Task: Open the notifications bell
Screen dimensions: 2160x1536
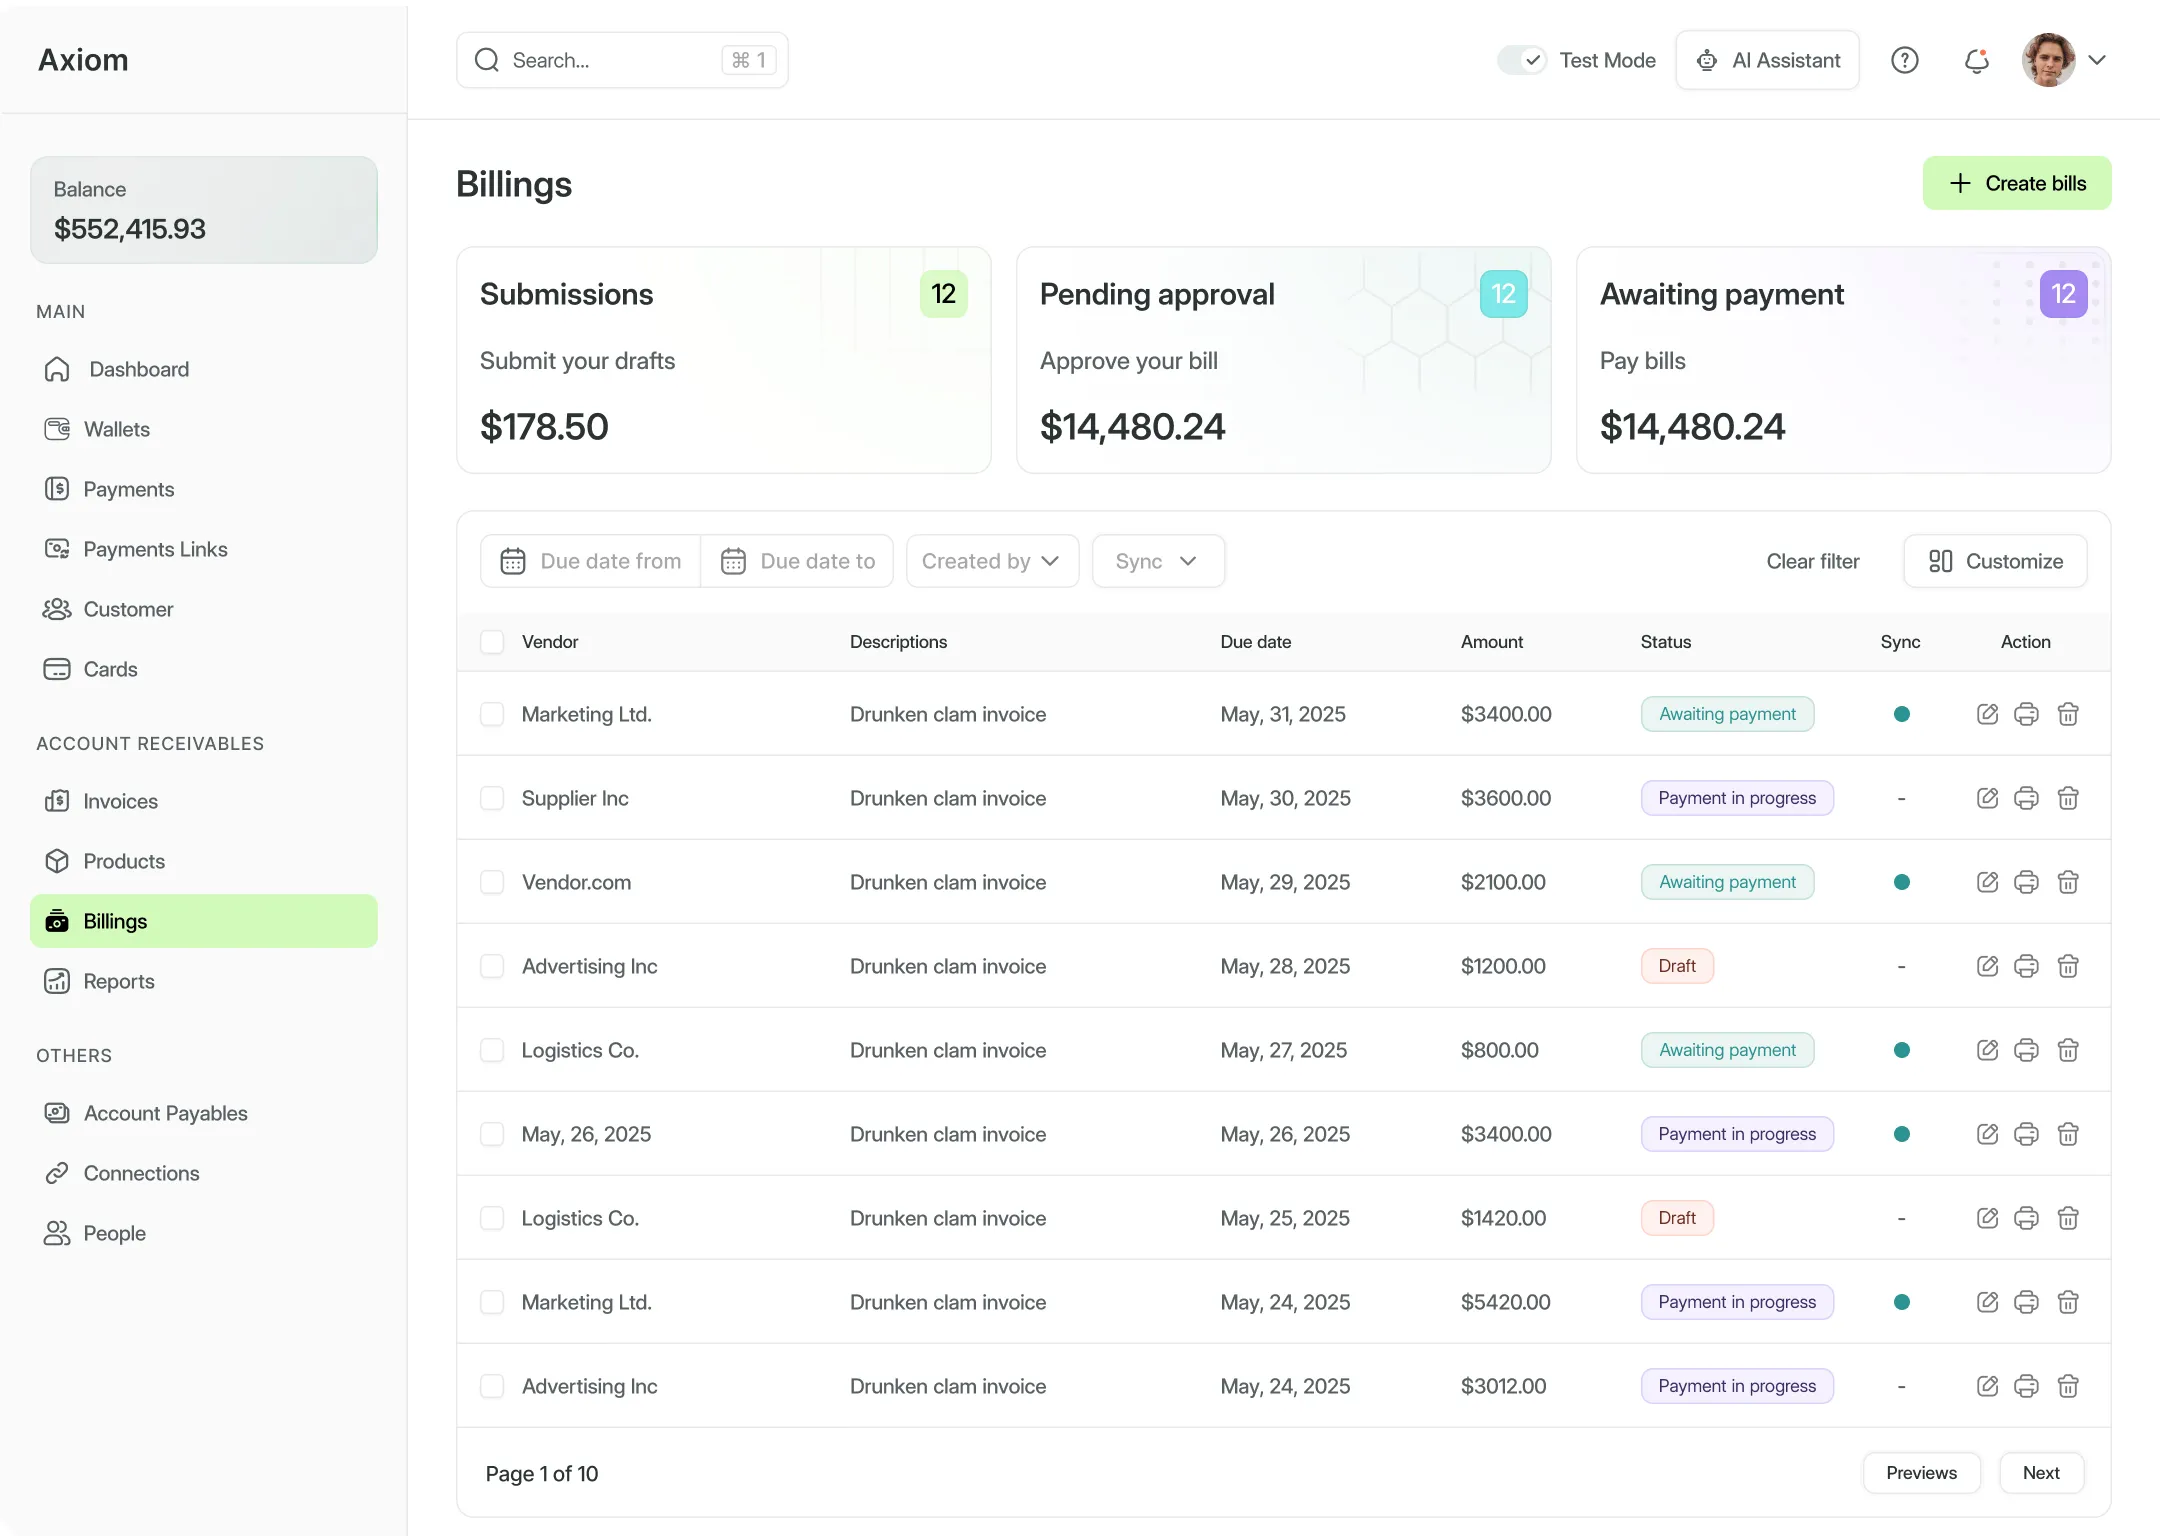Action: pyautogui.click(x=1976, y=60)
